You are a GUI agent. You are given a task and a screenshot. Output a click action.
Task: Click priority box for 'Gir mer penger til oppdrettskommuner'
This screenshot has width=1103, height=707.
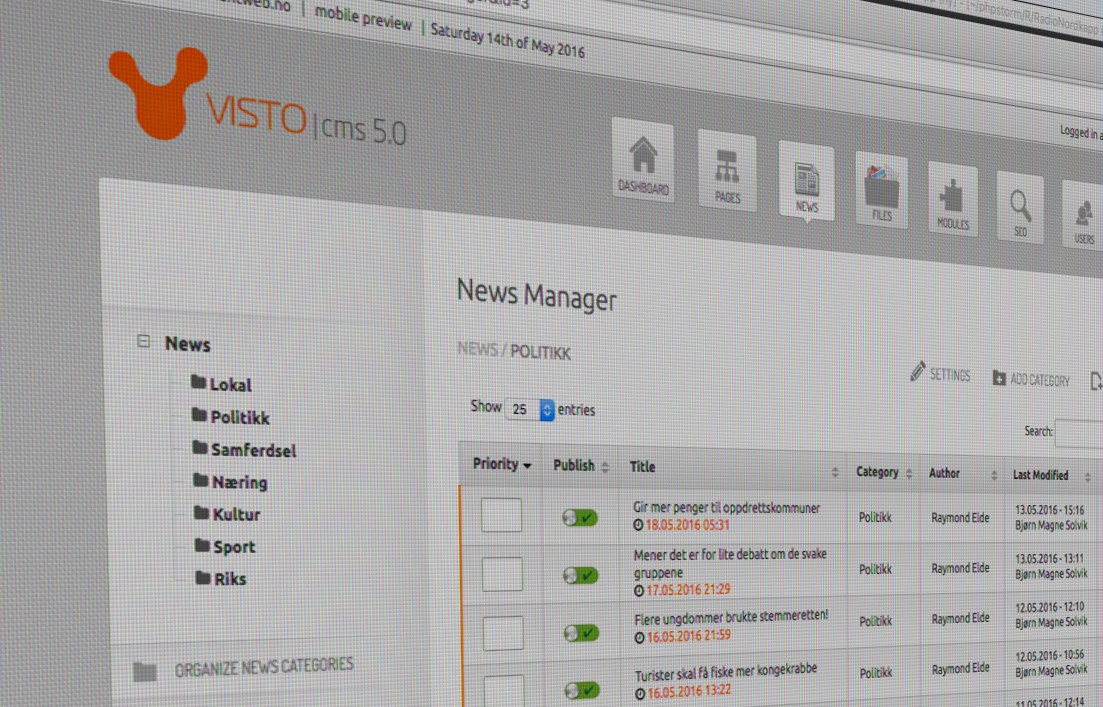coord(502,514)
